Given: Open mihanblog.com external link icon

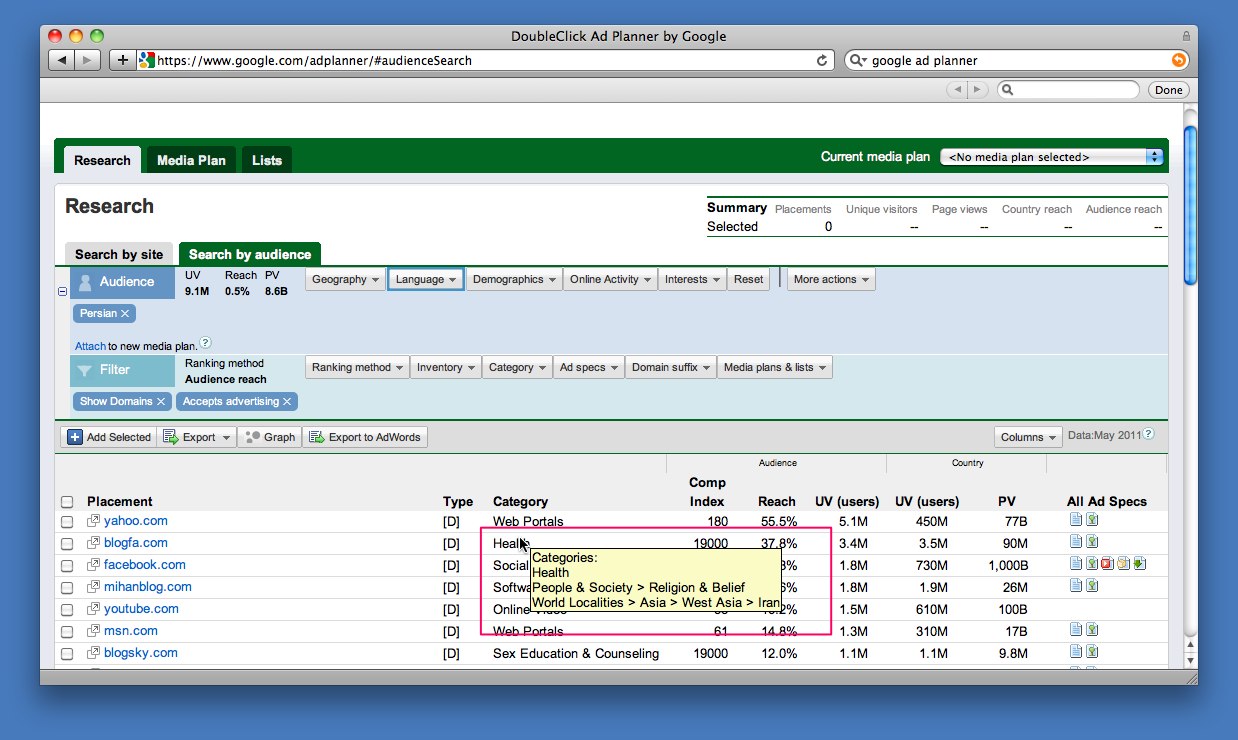Looking at the screenshot, I should click(94, 587).
